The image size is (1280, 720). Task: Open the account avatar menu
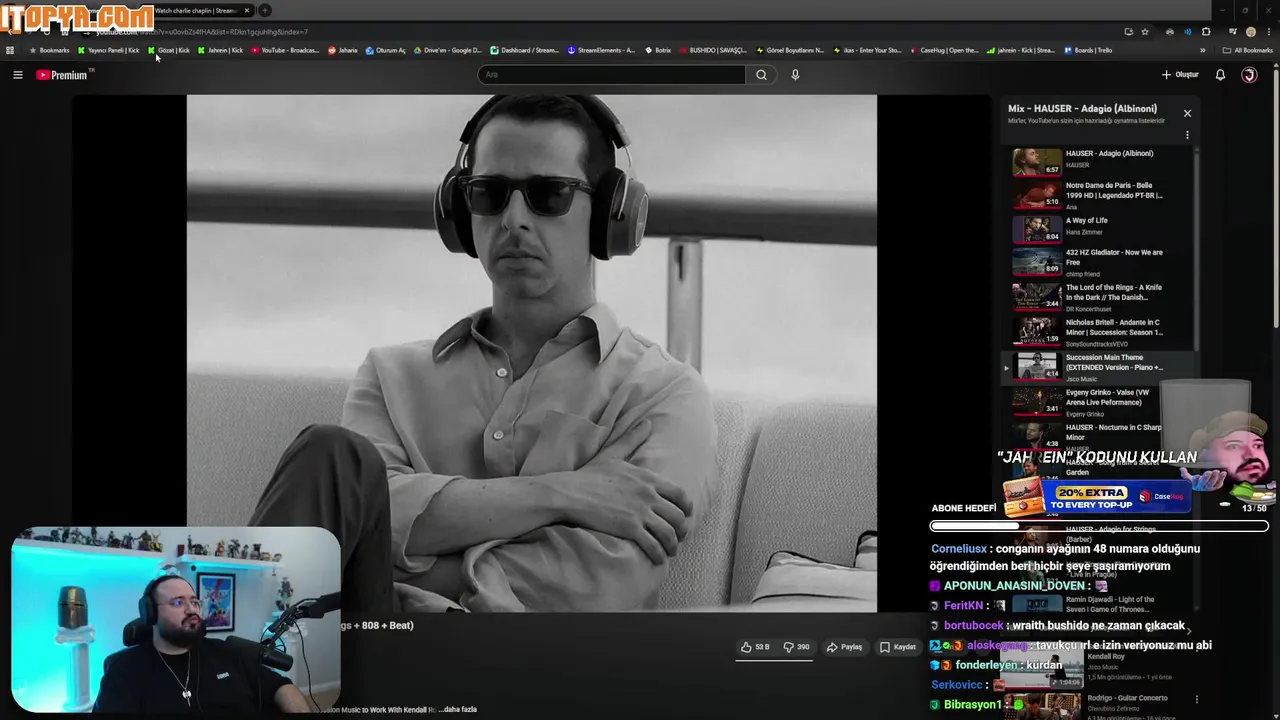[1249, 75]
